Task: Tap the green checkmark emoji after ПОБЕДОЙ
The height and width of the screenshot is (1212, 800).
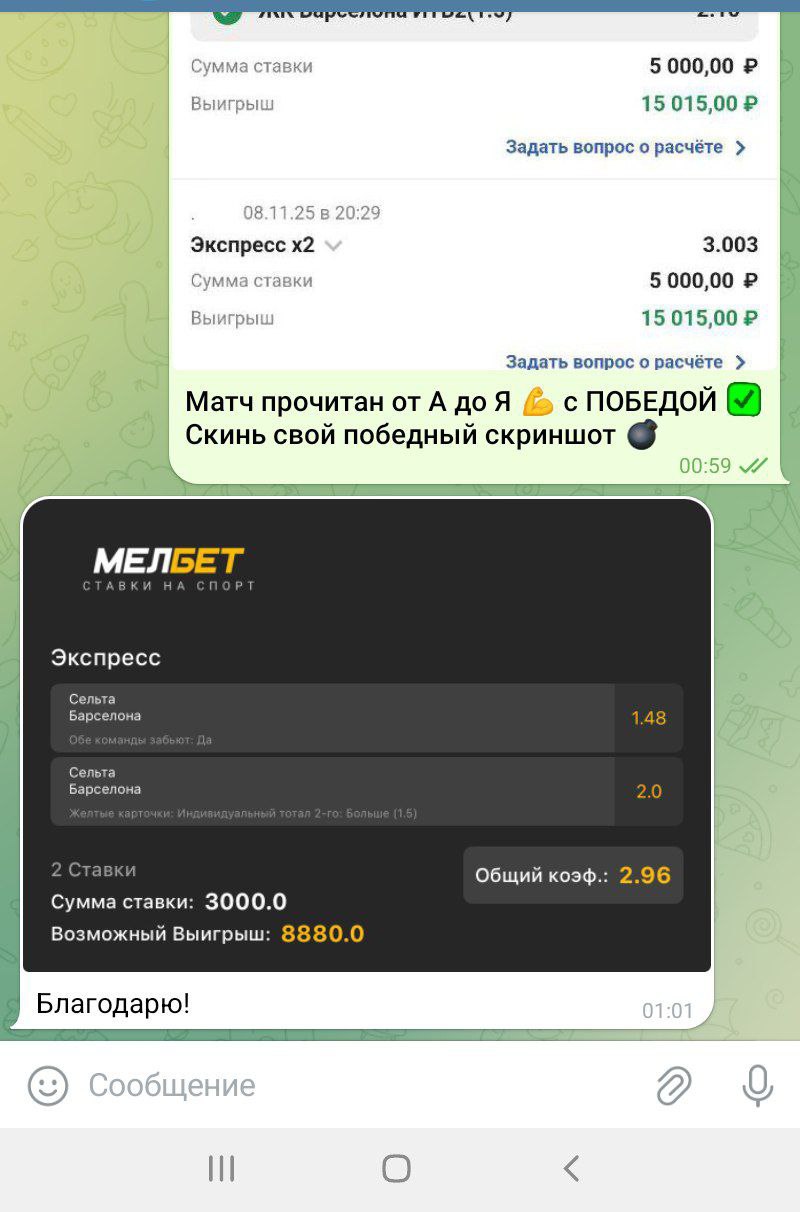Action: pyautogui.click(x=743, y=401)
